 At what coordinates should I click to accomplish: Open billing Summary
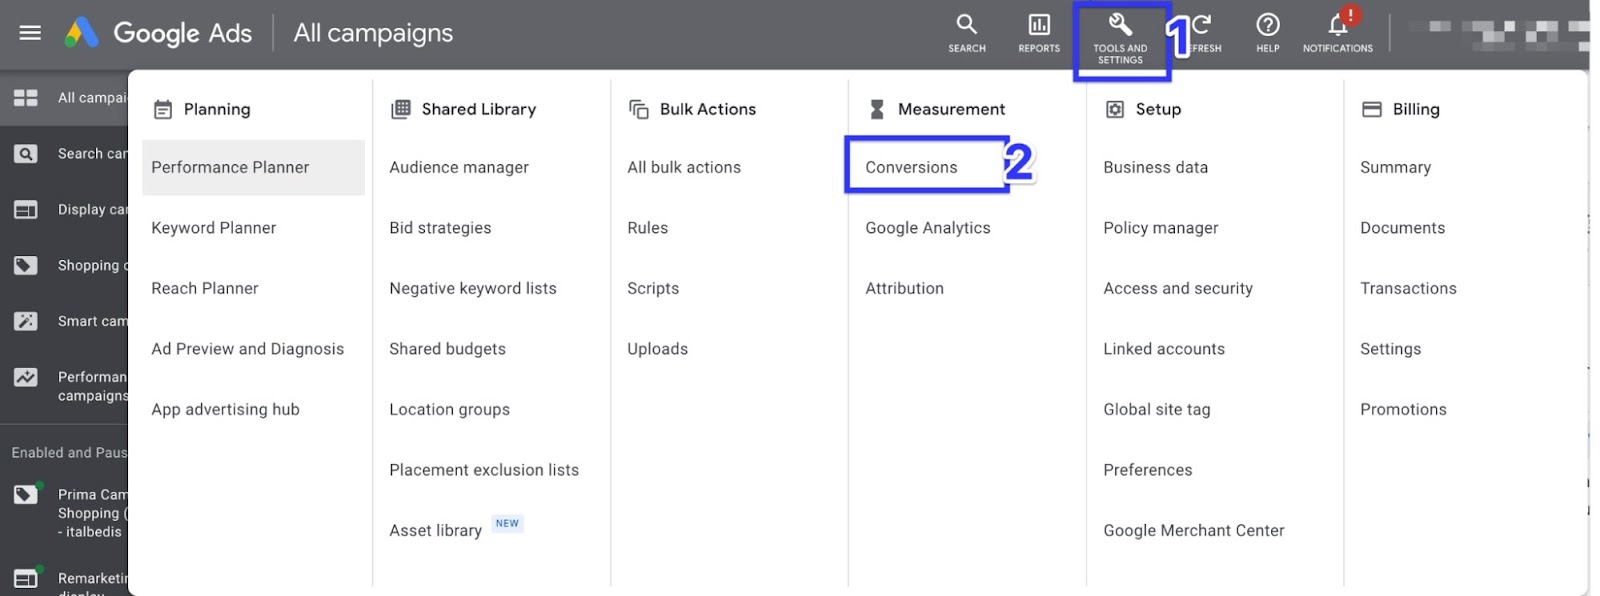1395,167
